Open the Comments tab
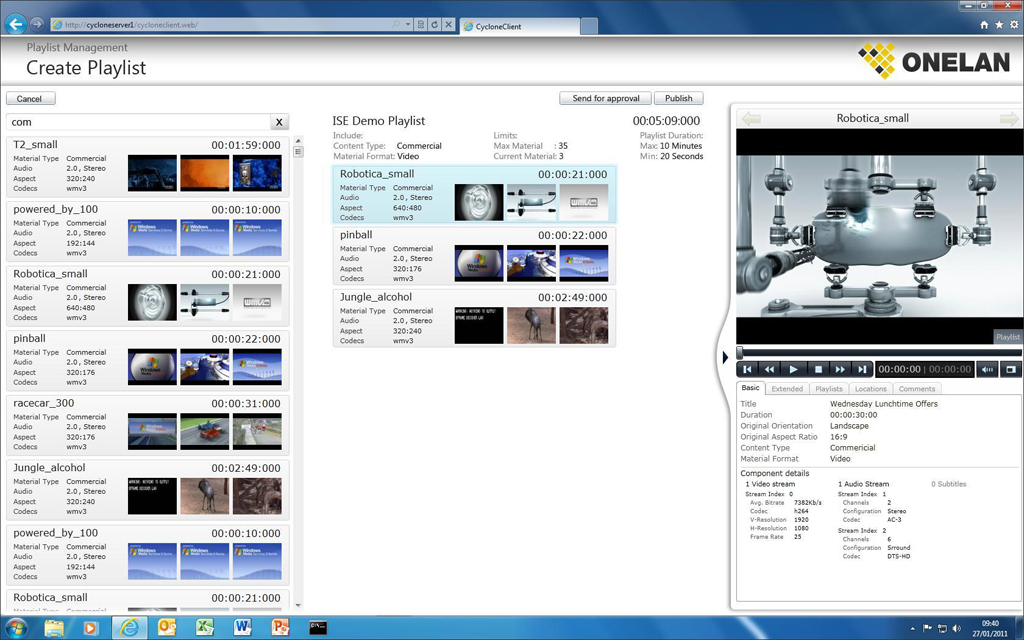This screenshot has width=1024, height=640. click(x=916, y=389)
